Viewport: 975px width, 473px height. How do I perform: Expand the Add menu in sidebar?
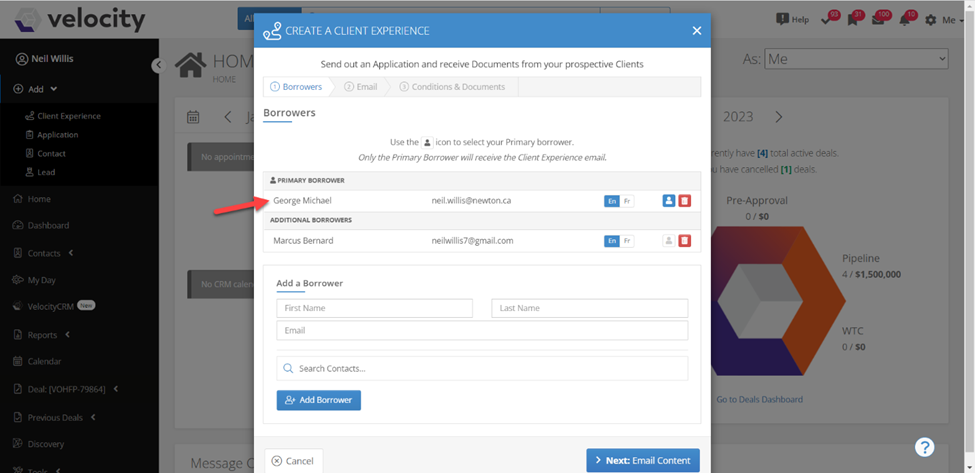point(35,89)
